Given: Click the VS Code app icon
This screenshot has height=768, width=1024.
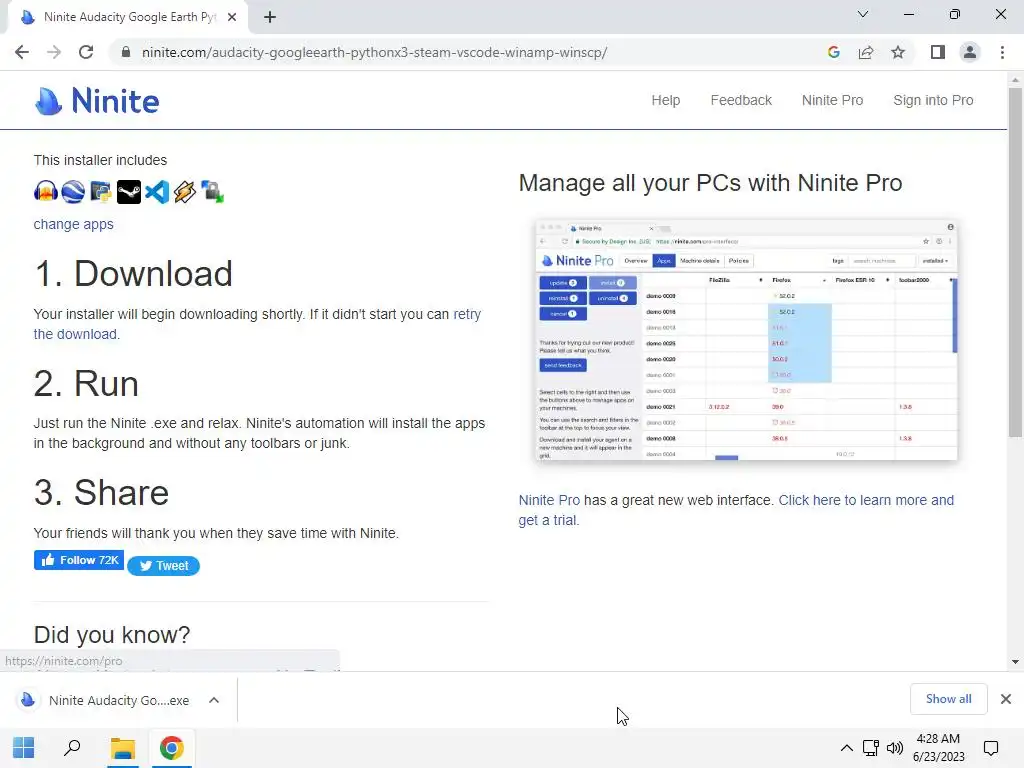Looking at the screenshot, I should tap(157, 192).
